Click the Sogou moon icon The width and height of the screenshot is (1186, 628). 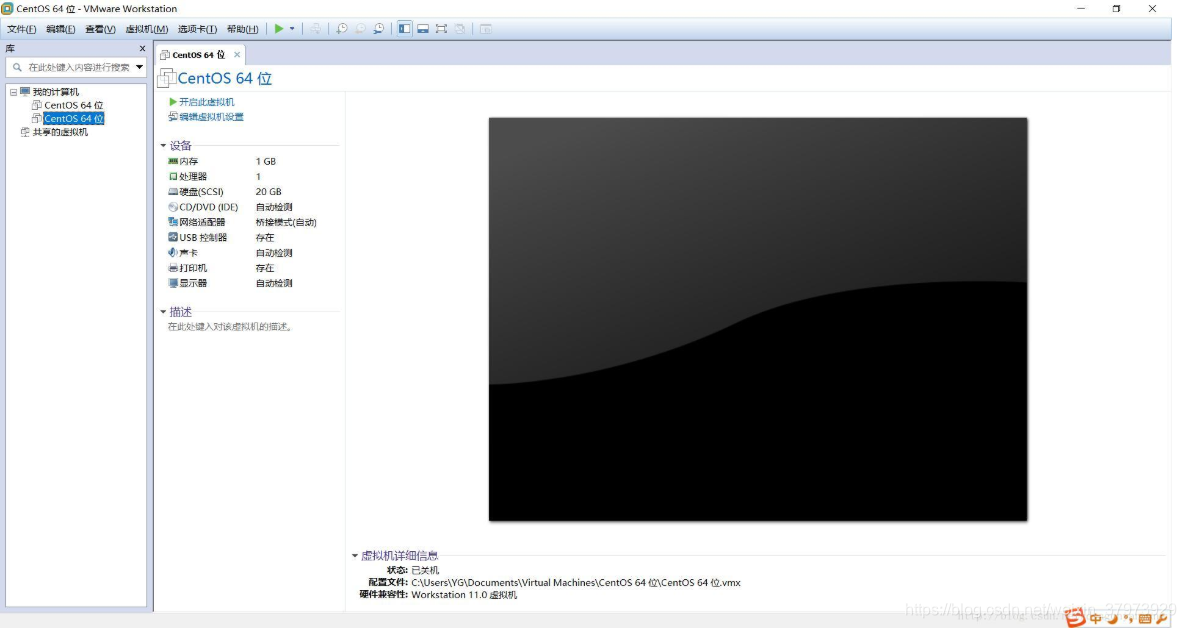(1113, 618)
